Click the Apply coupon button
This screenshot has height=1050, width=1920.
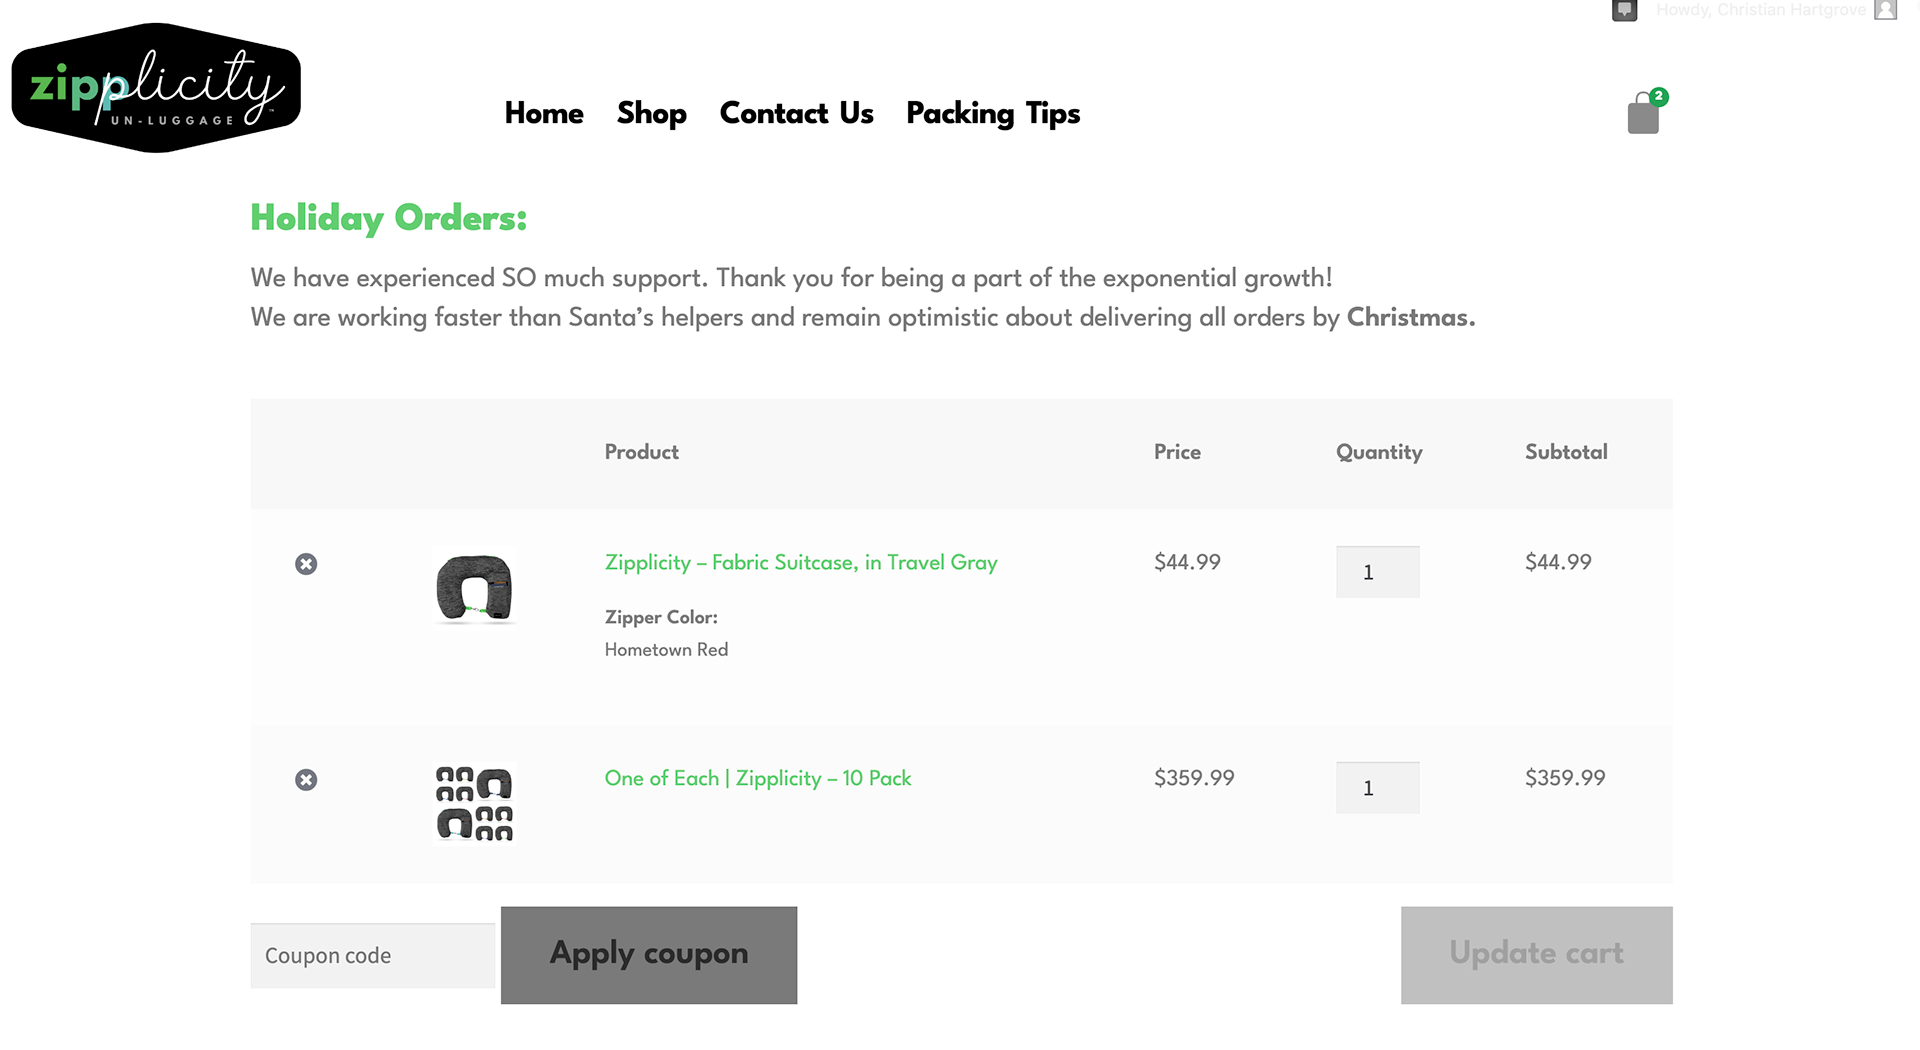pyautogui.click(x=649, y=955)
